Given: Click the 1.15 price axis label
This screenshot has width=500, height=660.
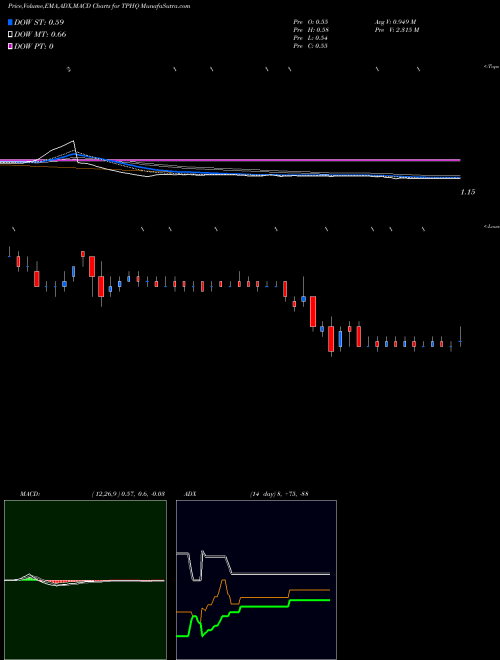Looking at the screenshot, I should [x=468, y=192].
